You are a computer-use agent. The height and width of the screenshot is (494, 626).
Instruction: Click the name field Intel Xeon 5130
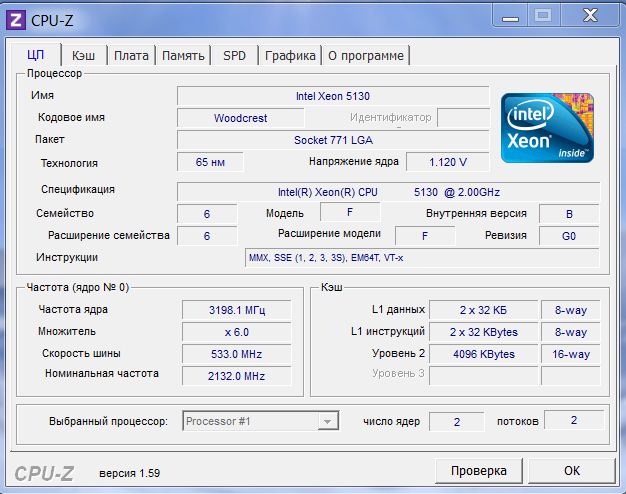333,96
